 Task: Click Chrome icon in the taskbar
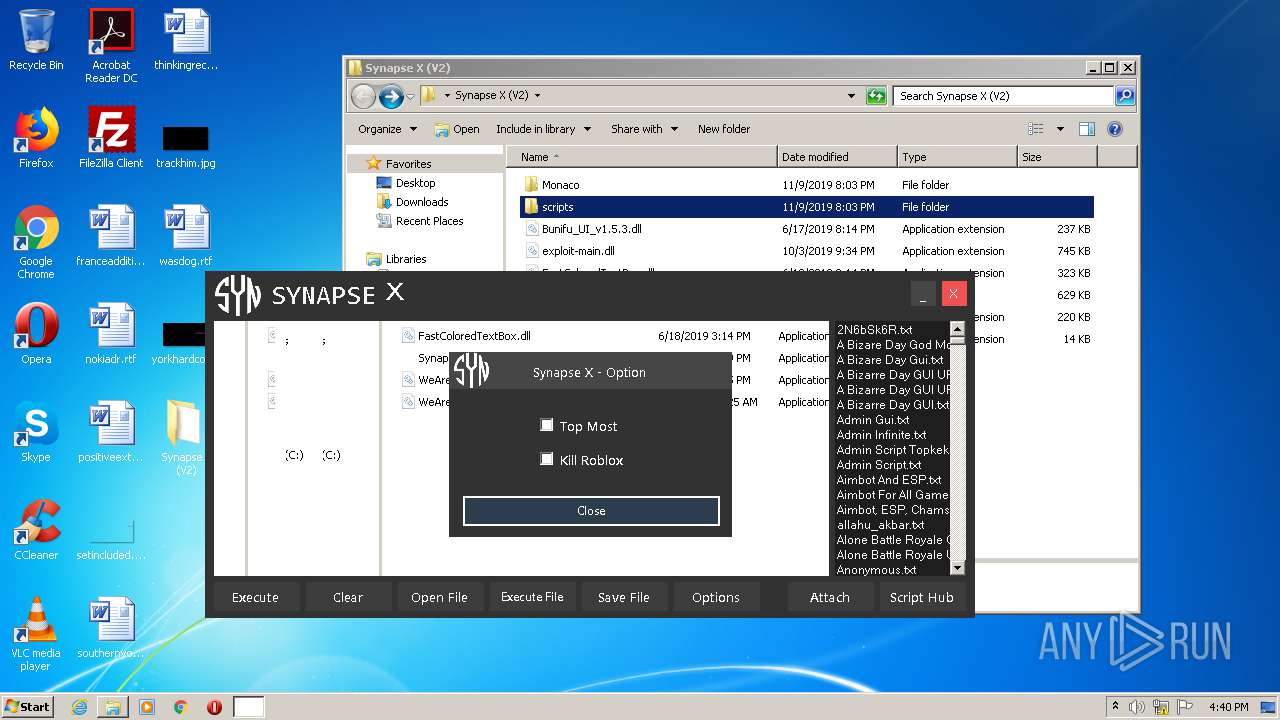180,707
